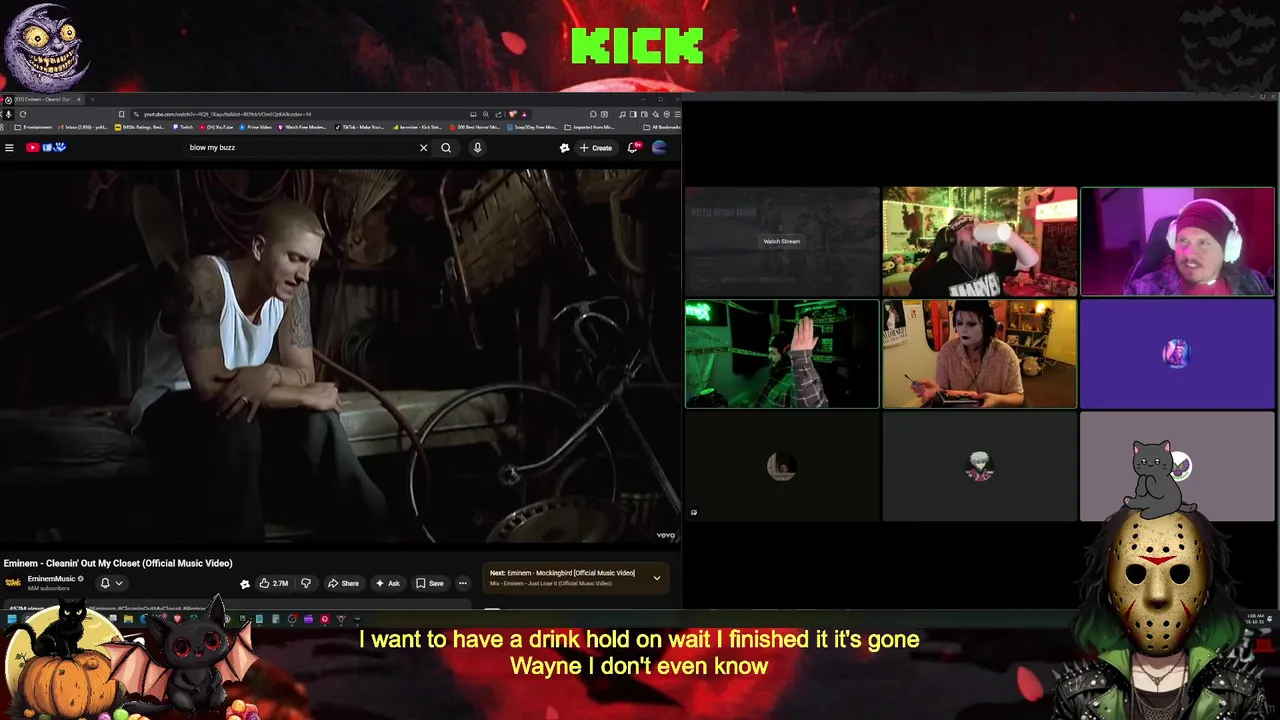Open the Windows Start button

pos(12,619)
